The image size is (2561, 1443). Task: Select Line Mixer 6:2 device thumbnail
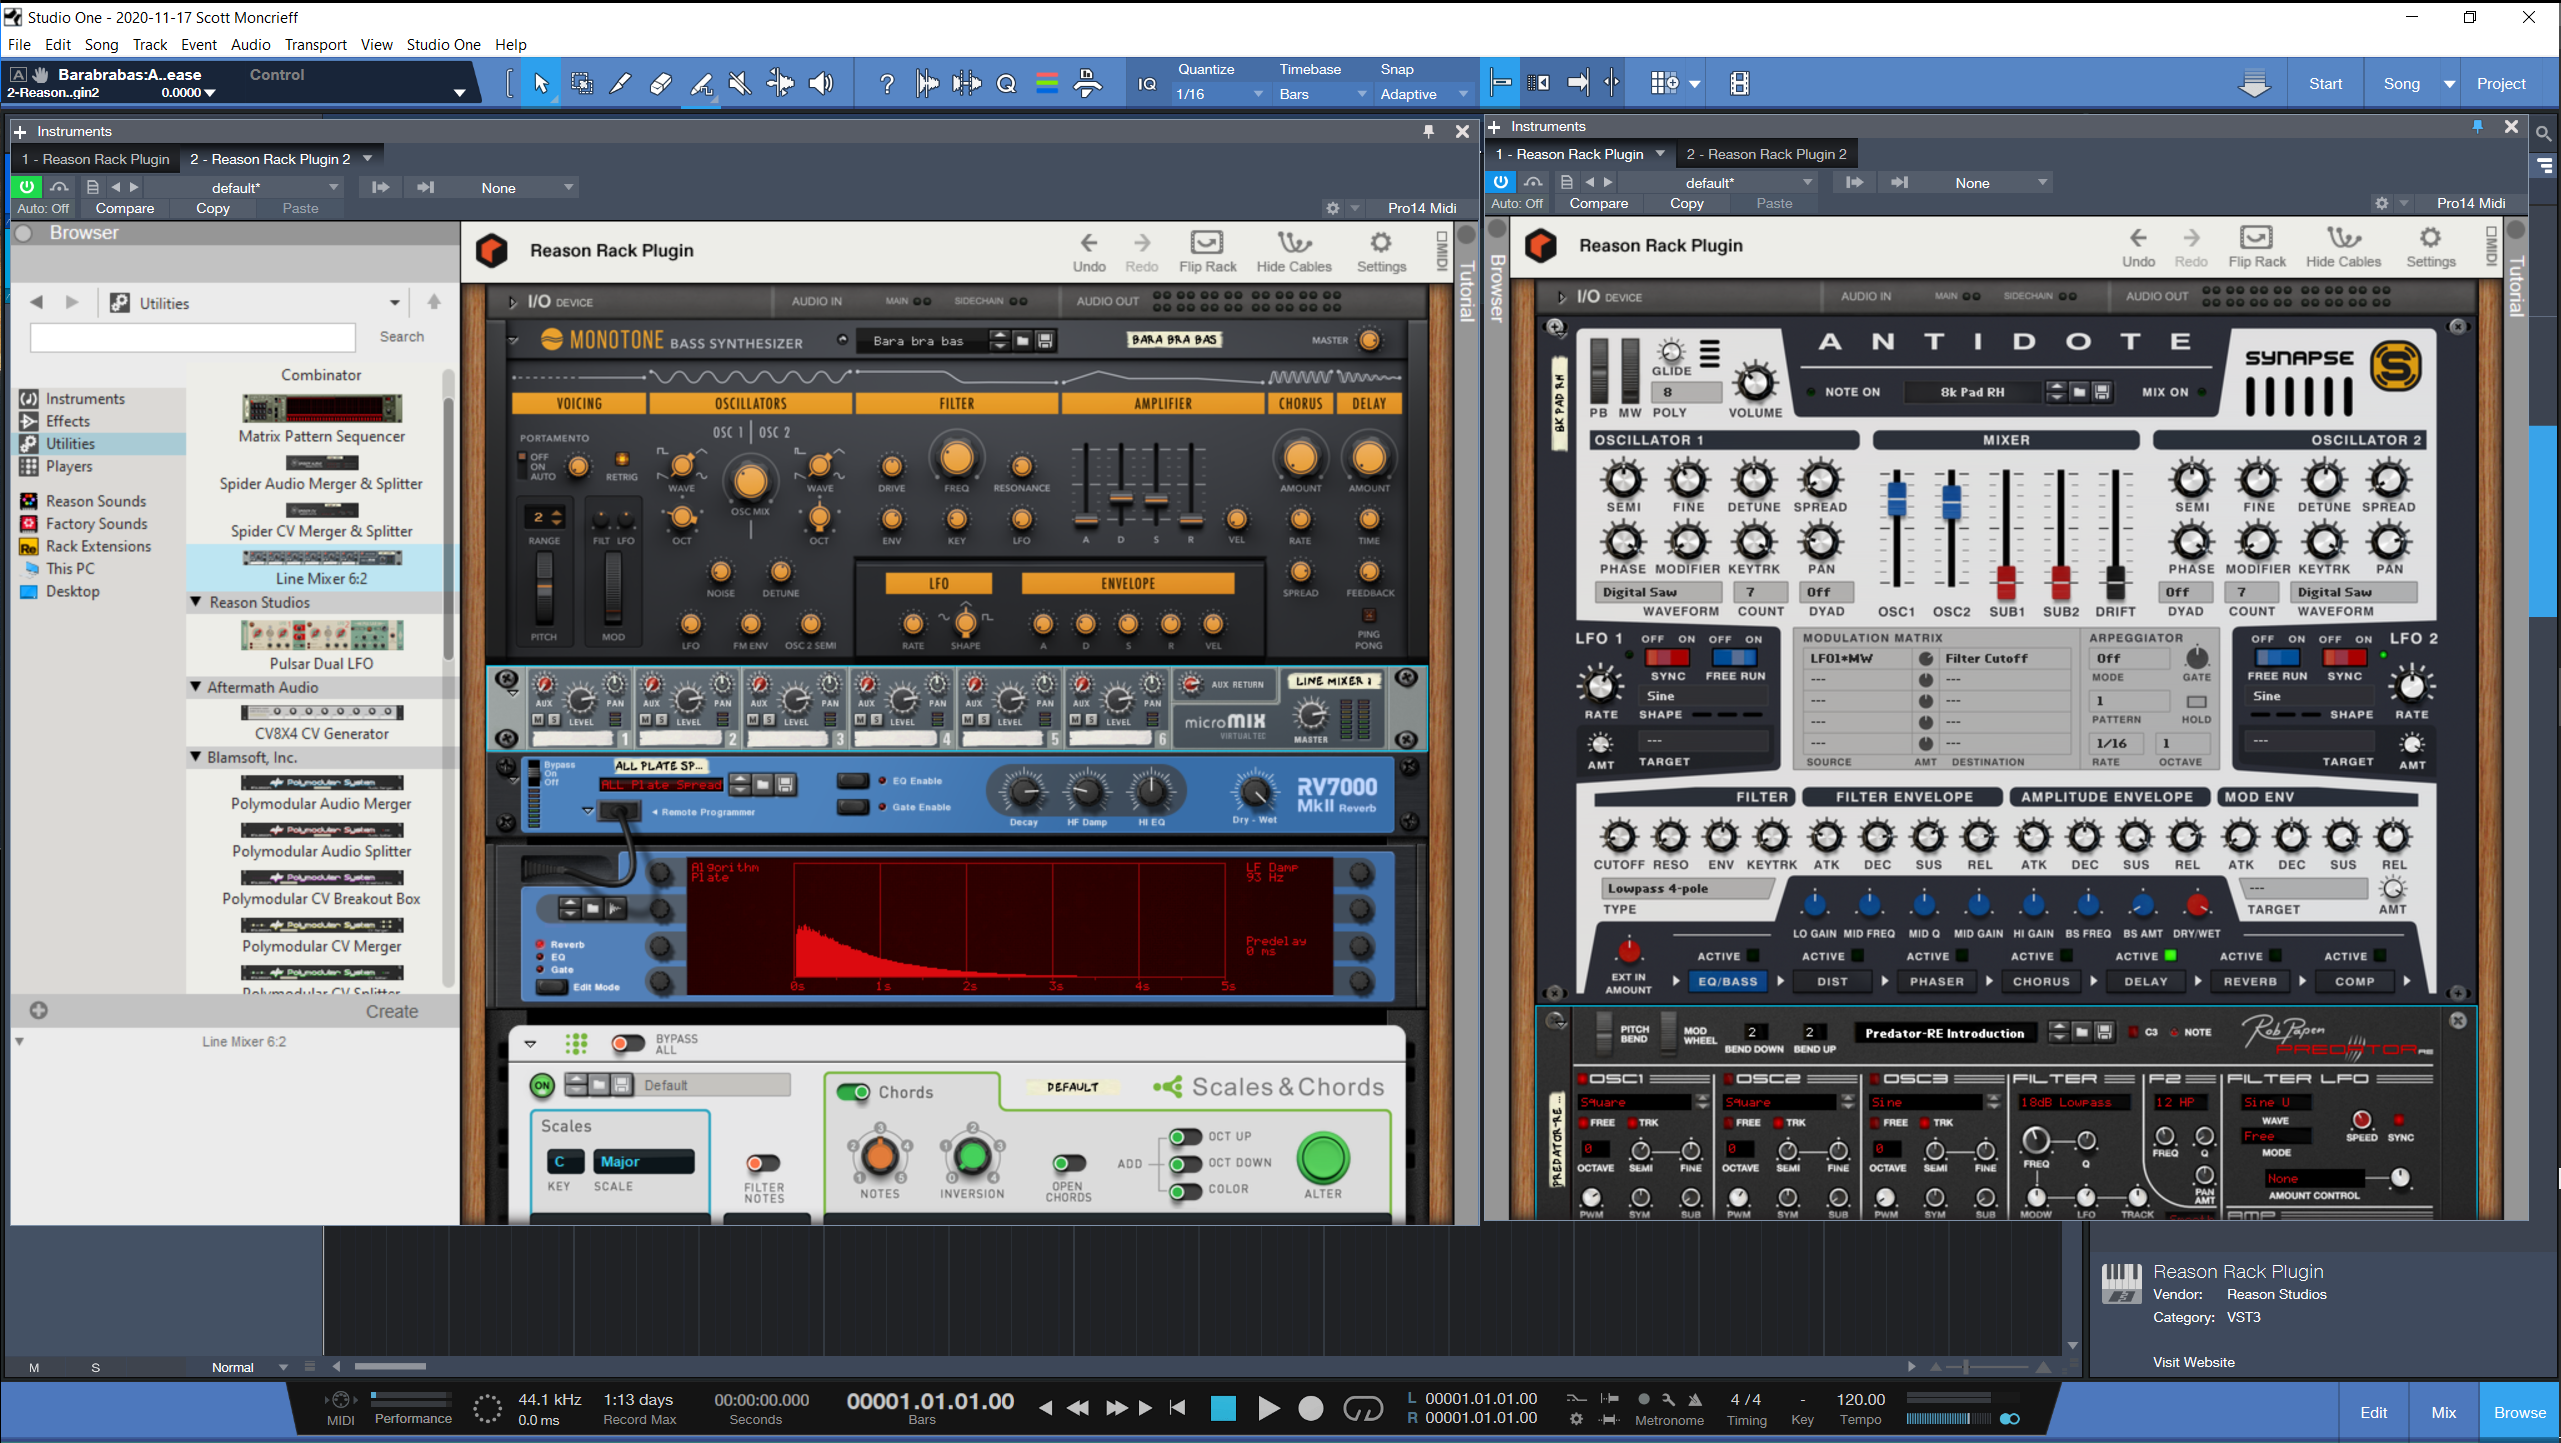click(x=321, y=557)
